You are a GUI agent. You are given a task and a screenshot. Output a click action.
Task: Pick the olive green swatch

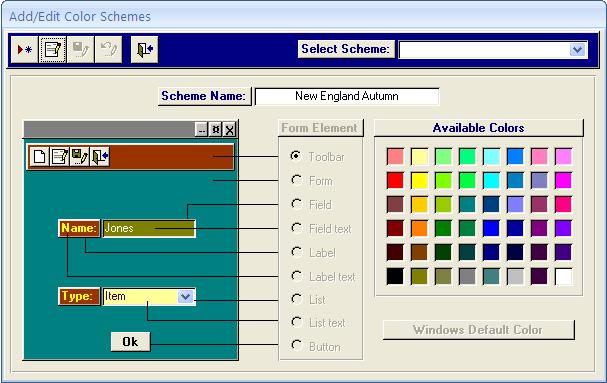(x=419, y=277)
